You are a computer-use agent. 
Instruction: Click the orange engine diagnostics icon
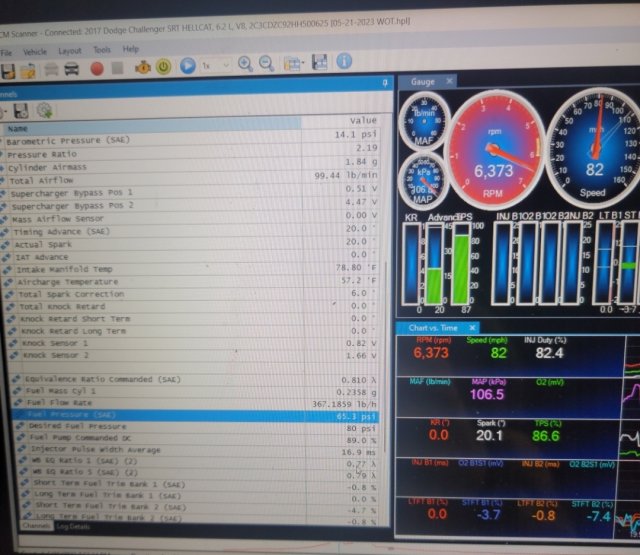(142, 67)
